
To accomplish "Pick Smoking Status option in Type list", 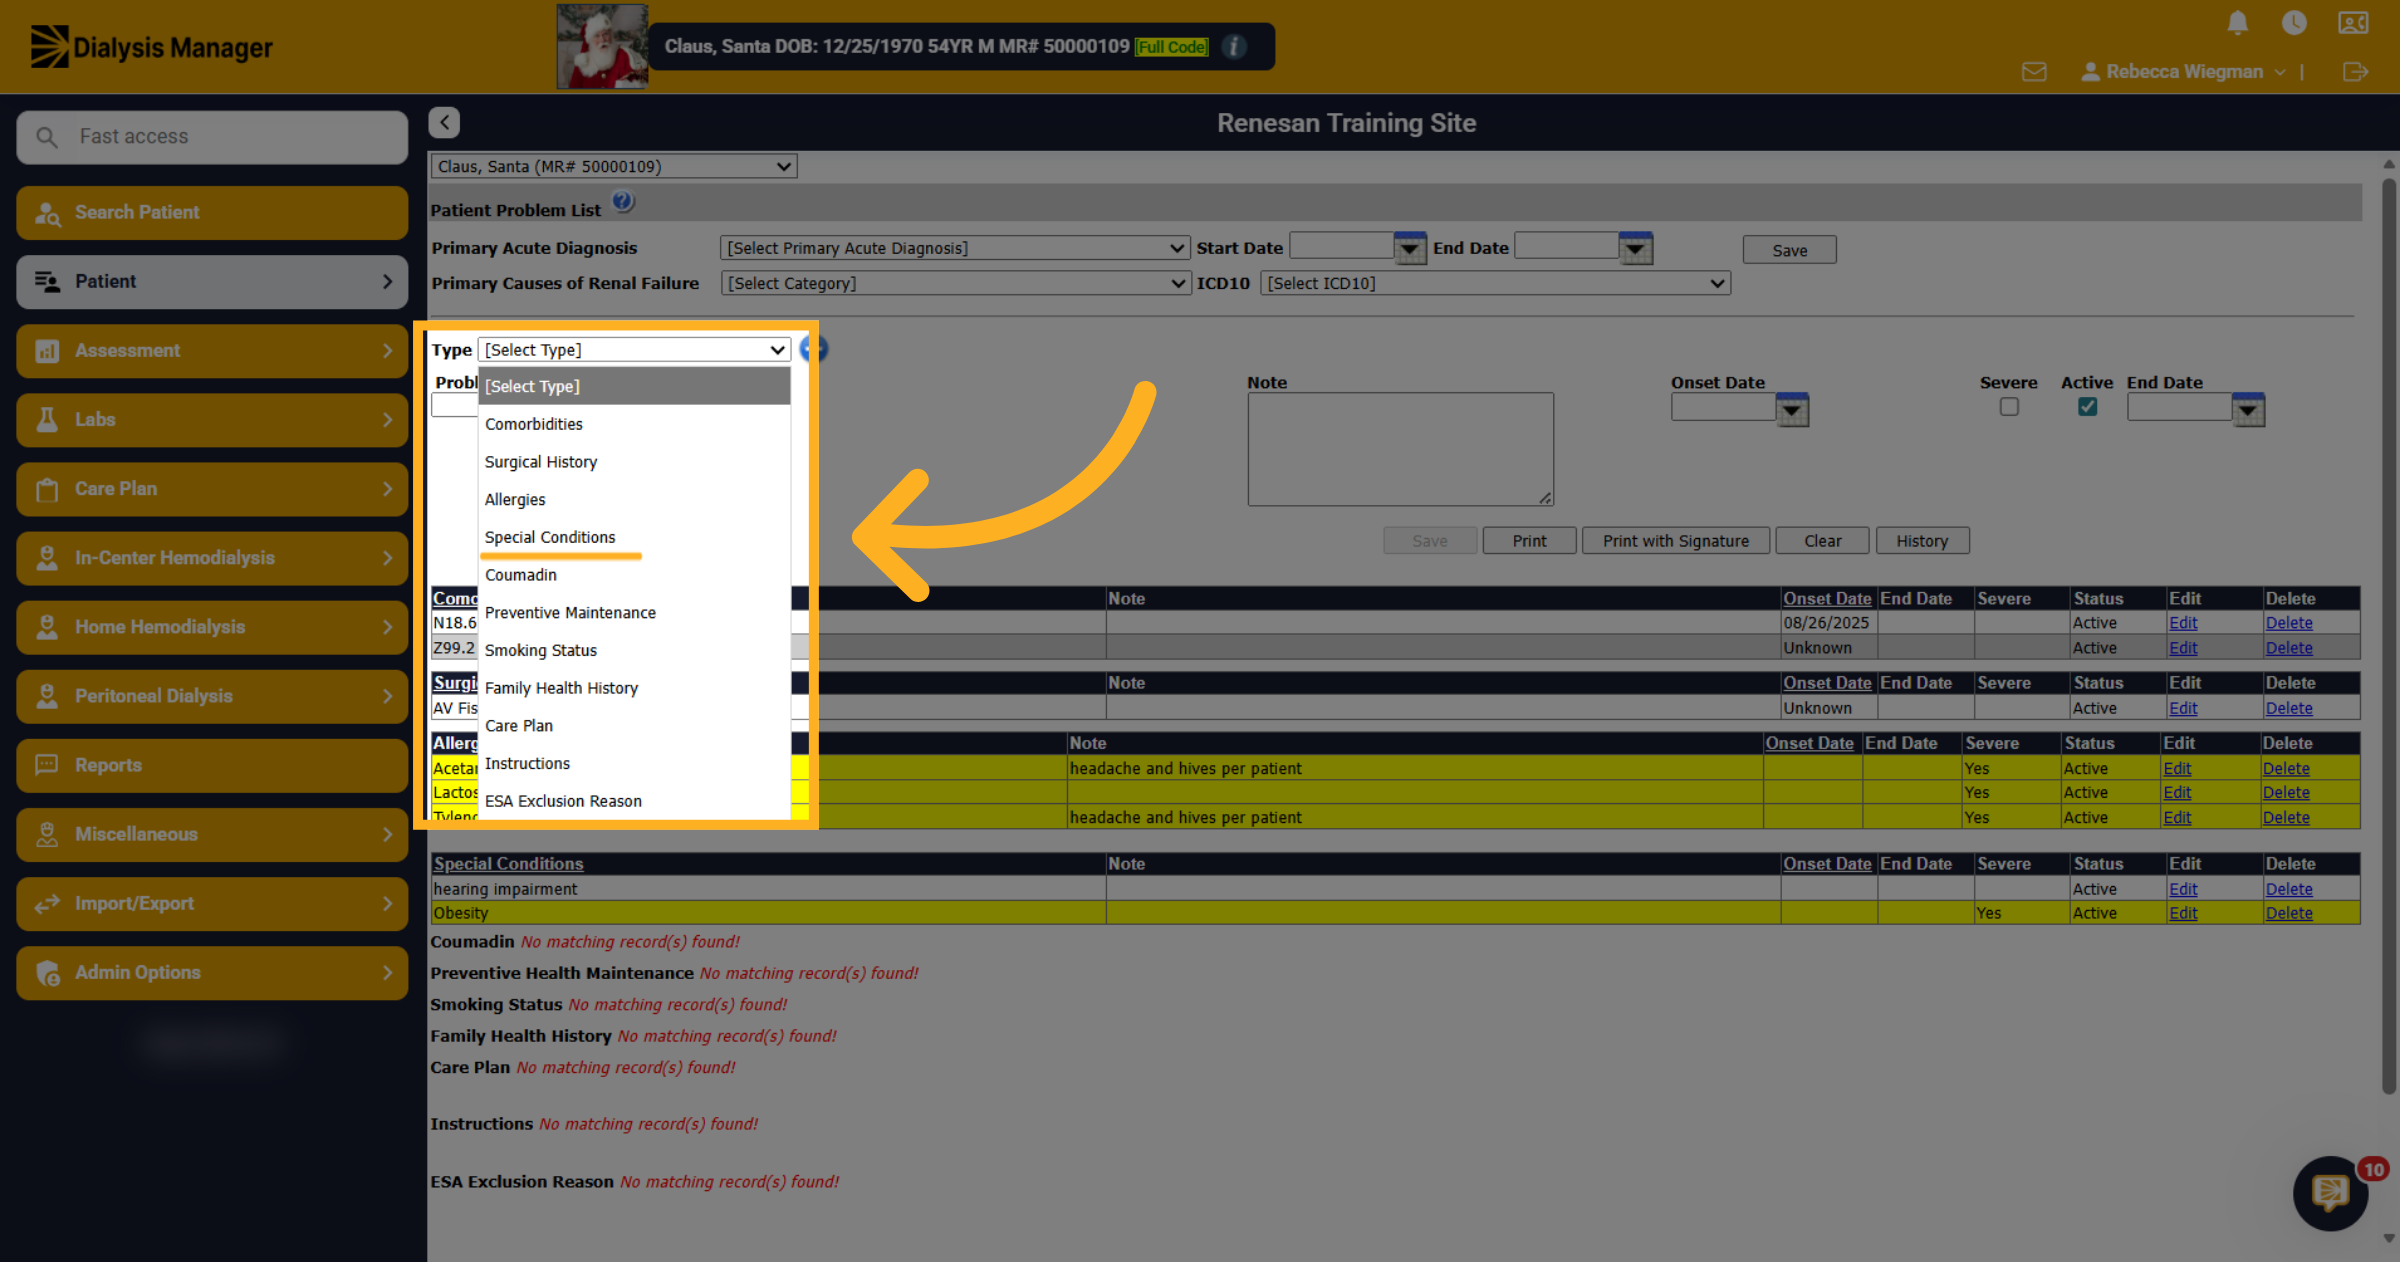I will point(634,650).
